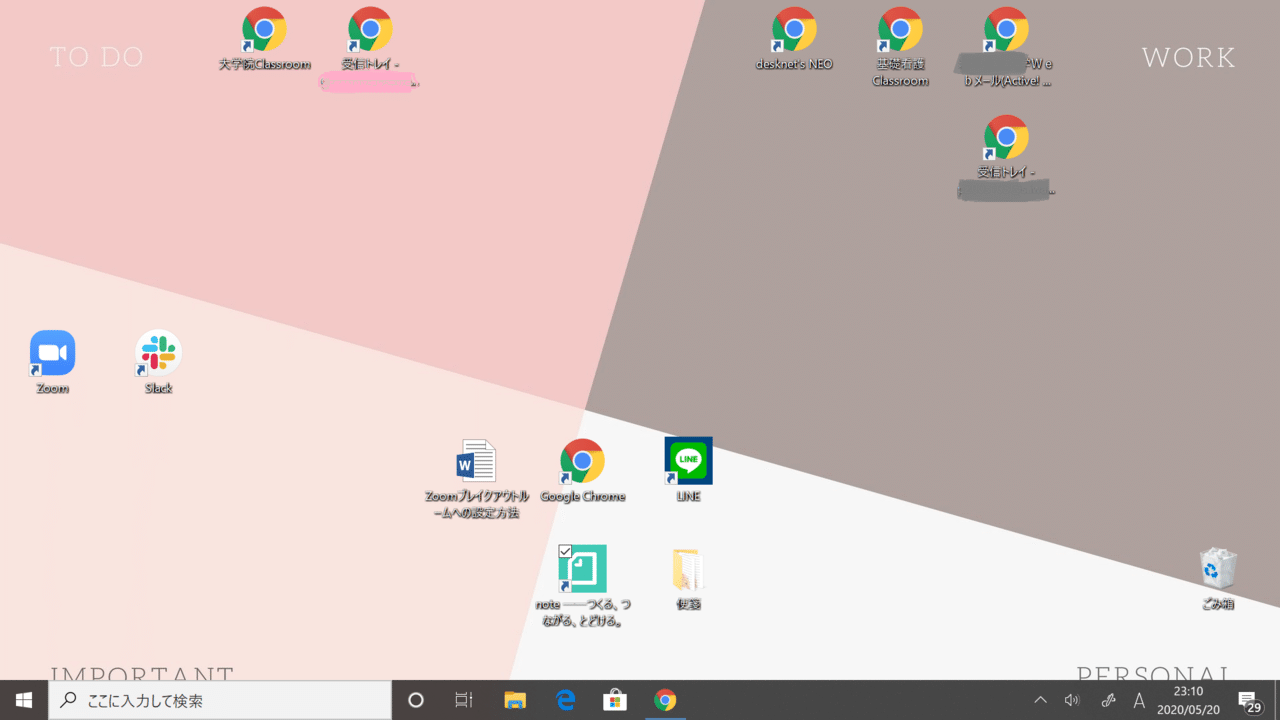Screen dimensions: 1280x720
Task: Select the 便箋 folder icon
Action: coord(688,578)
